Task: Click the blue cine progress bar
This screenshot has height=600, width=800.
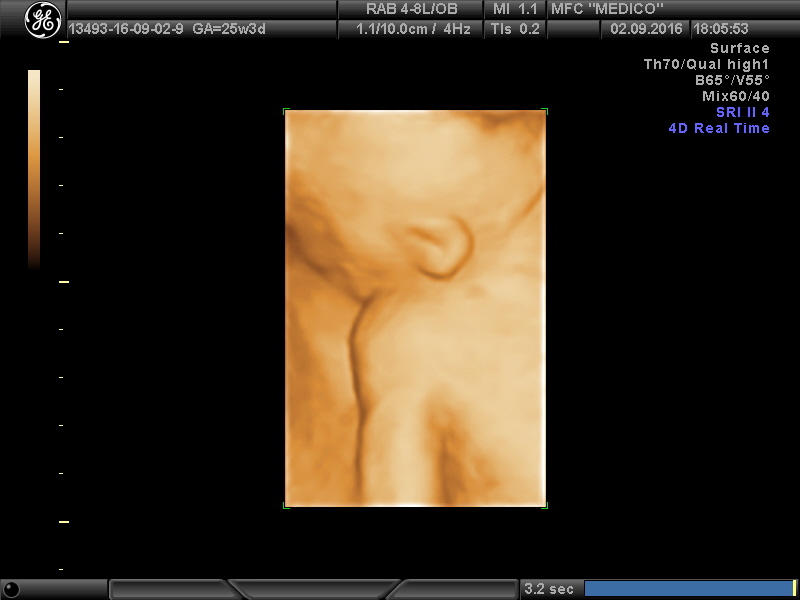Action: click(688, 589)
